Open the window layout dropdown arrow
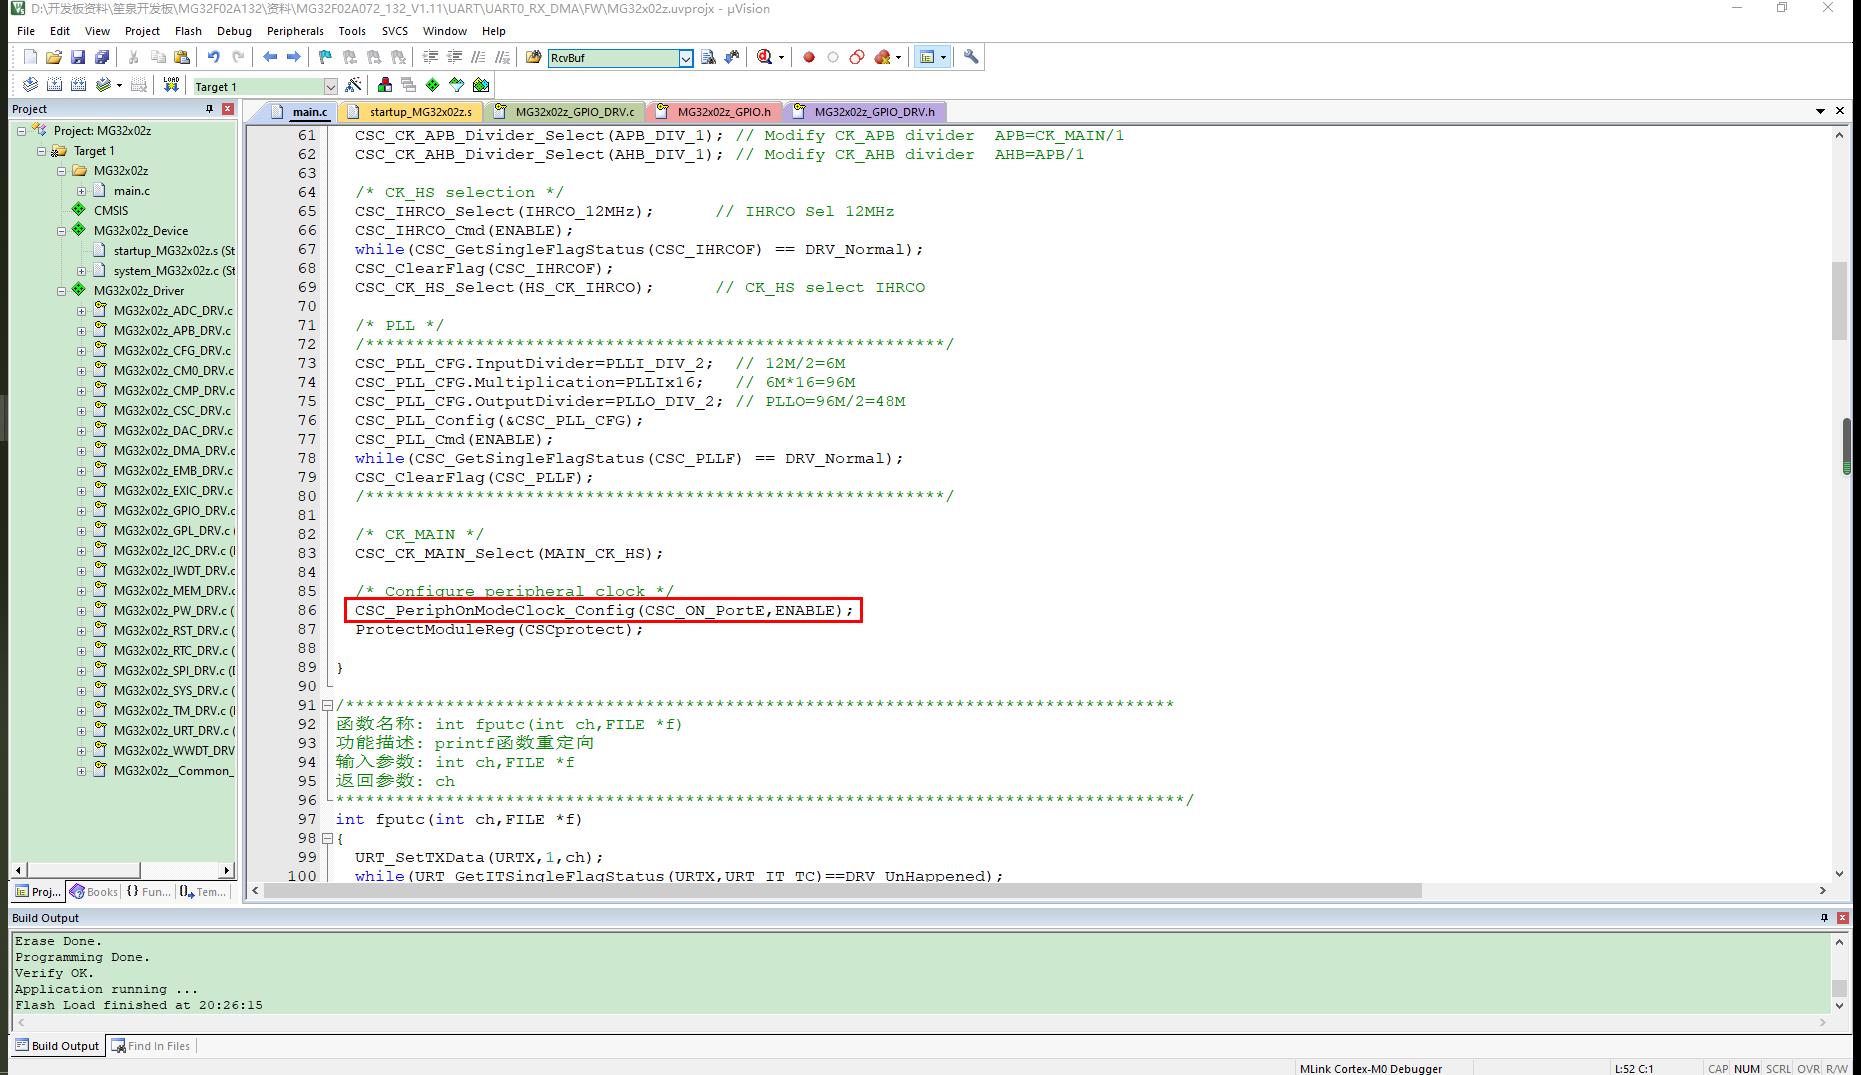The width and height of the screenshot is (1861, 1075). [943, 57]
